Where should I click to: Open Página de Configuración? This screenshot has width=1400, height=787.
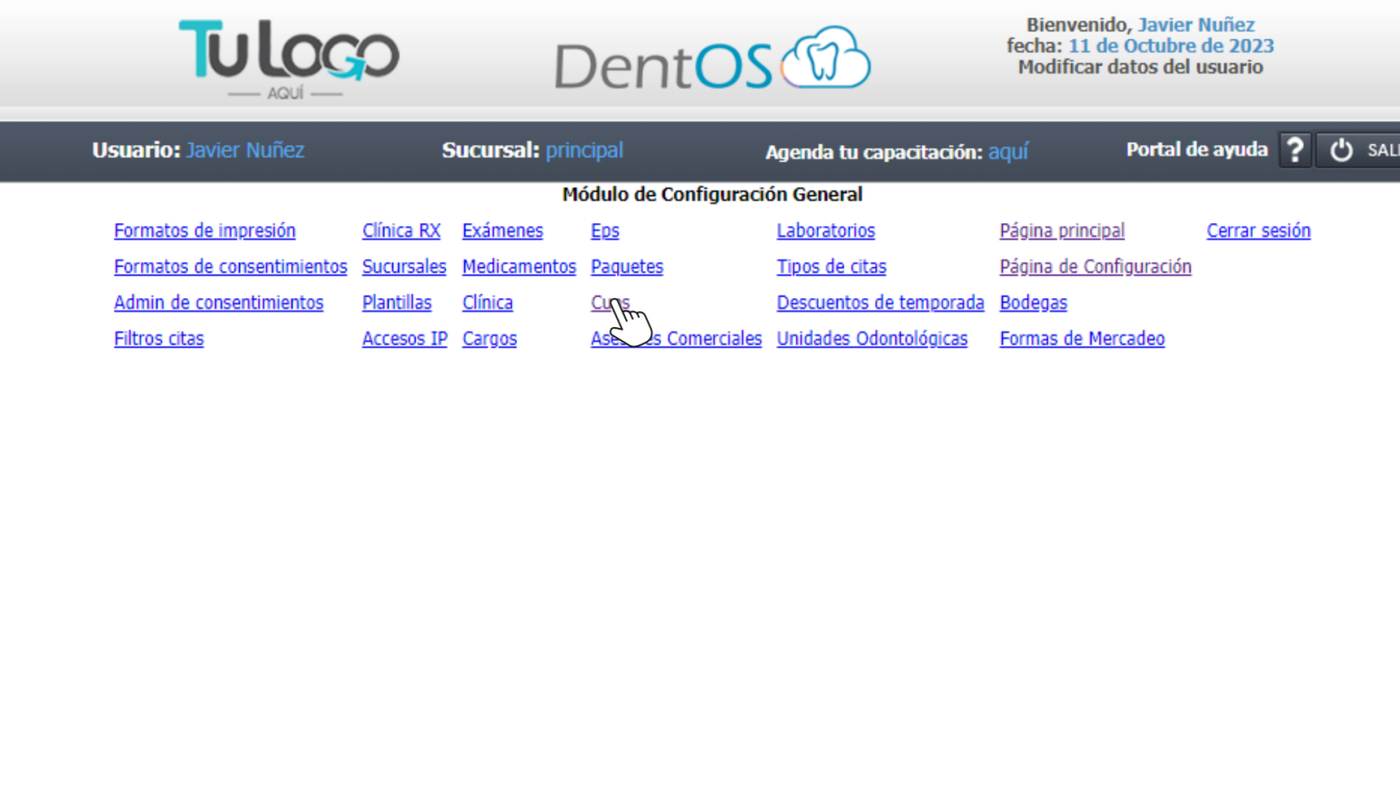(1096, 267)
